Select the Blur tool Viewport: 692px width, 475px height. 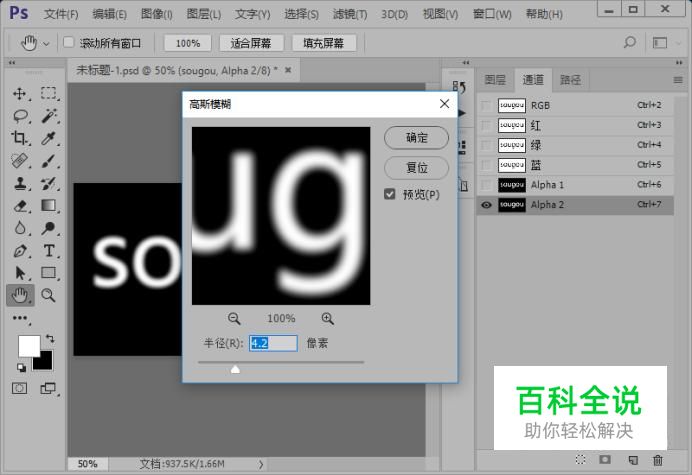[20, 228]
